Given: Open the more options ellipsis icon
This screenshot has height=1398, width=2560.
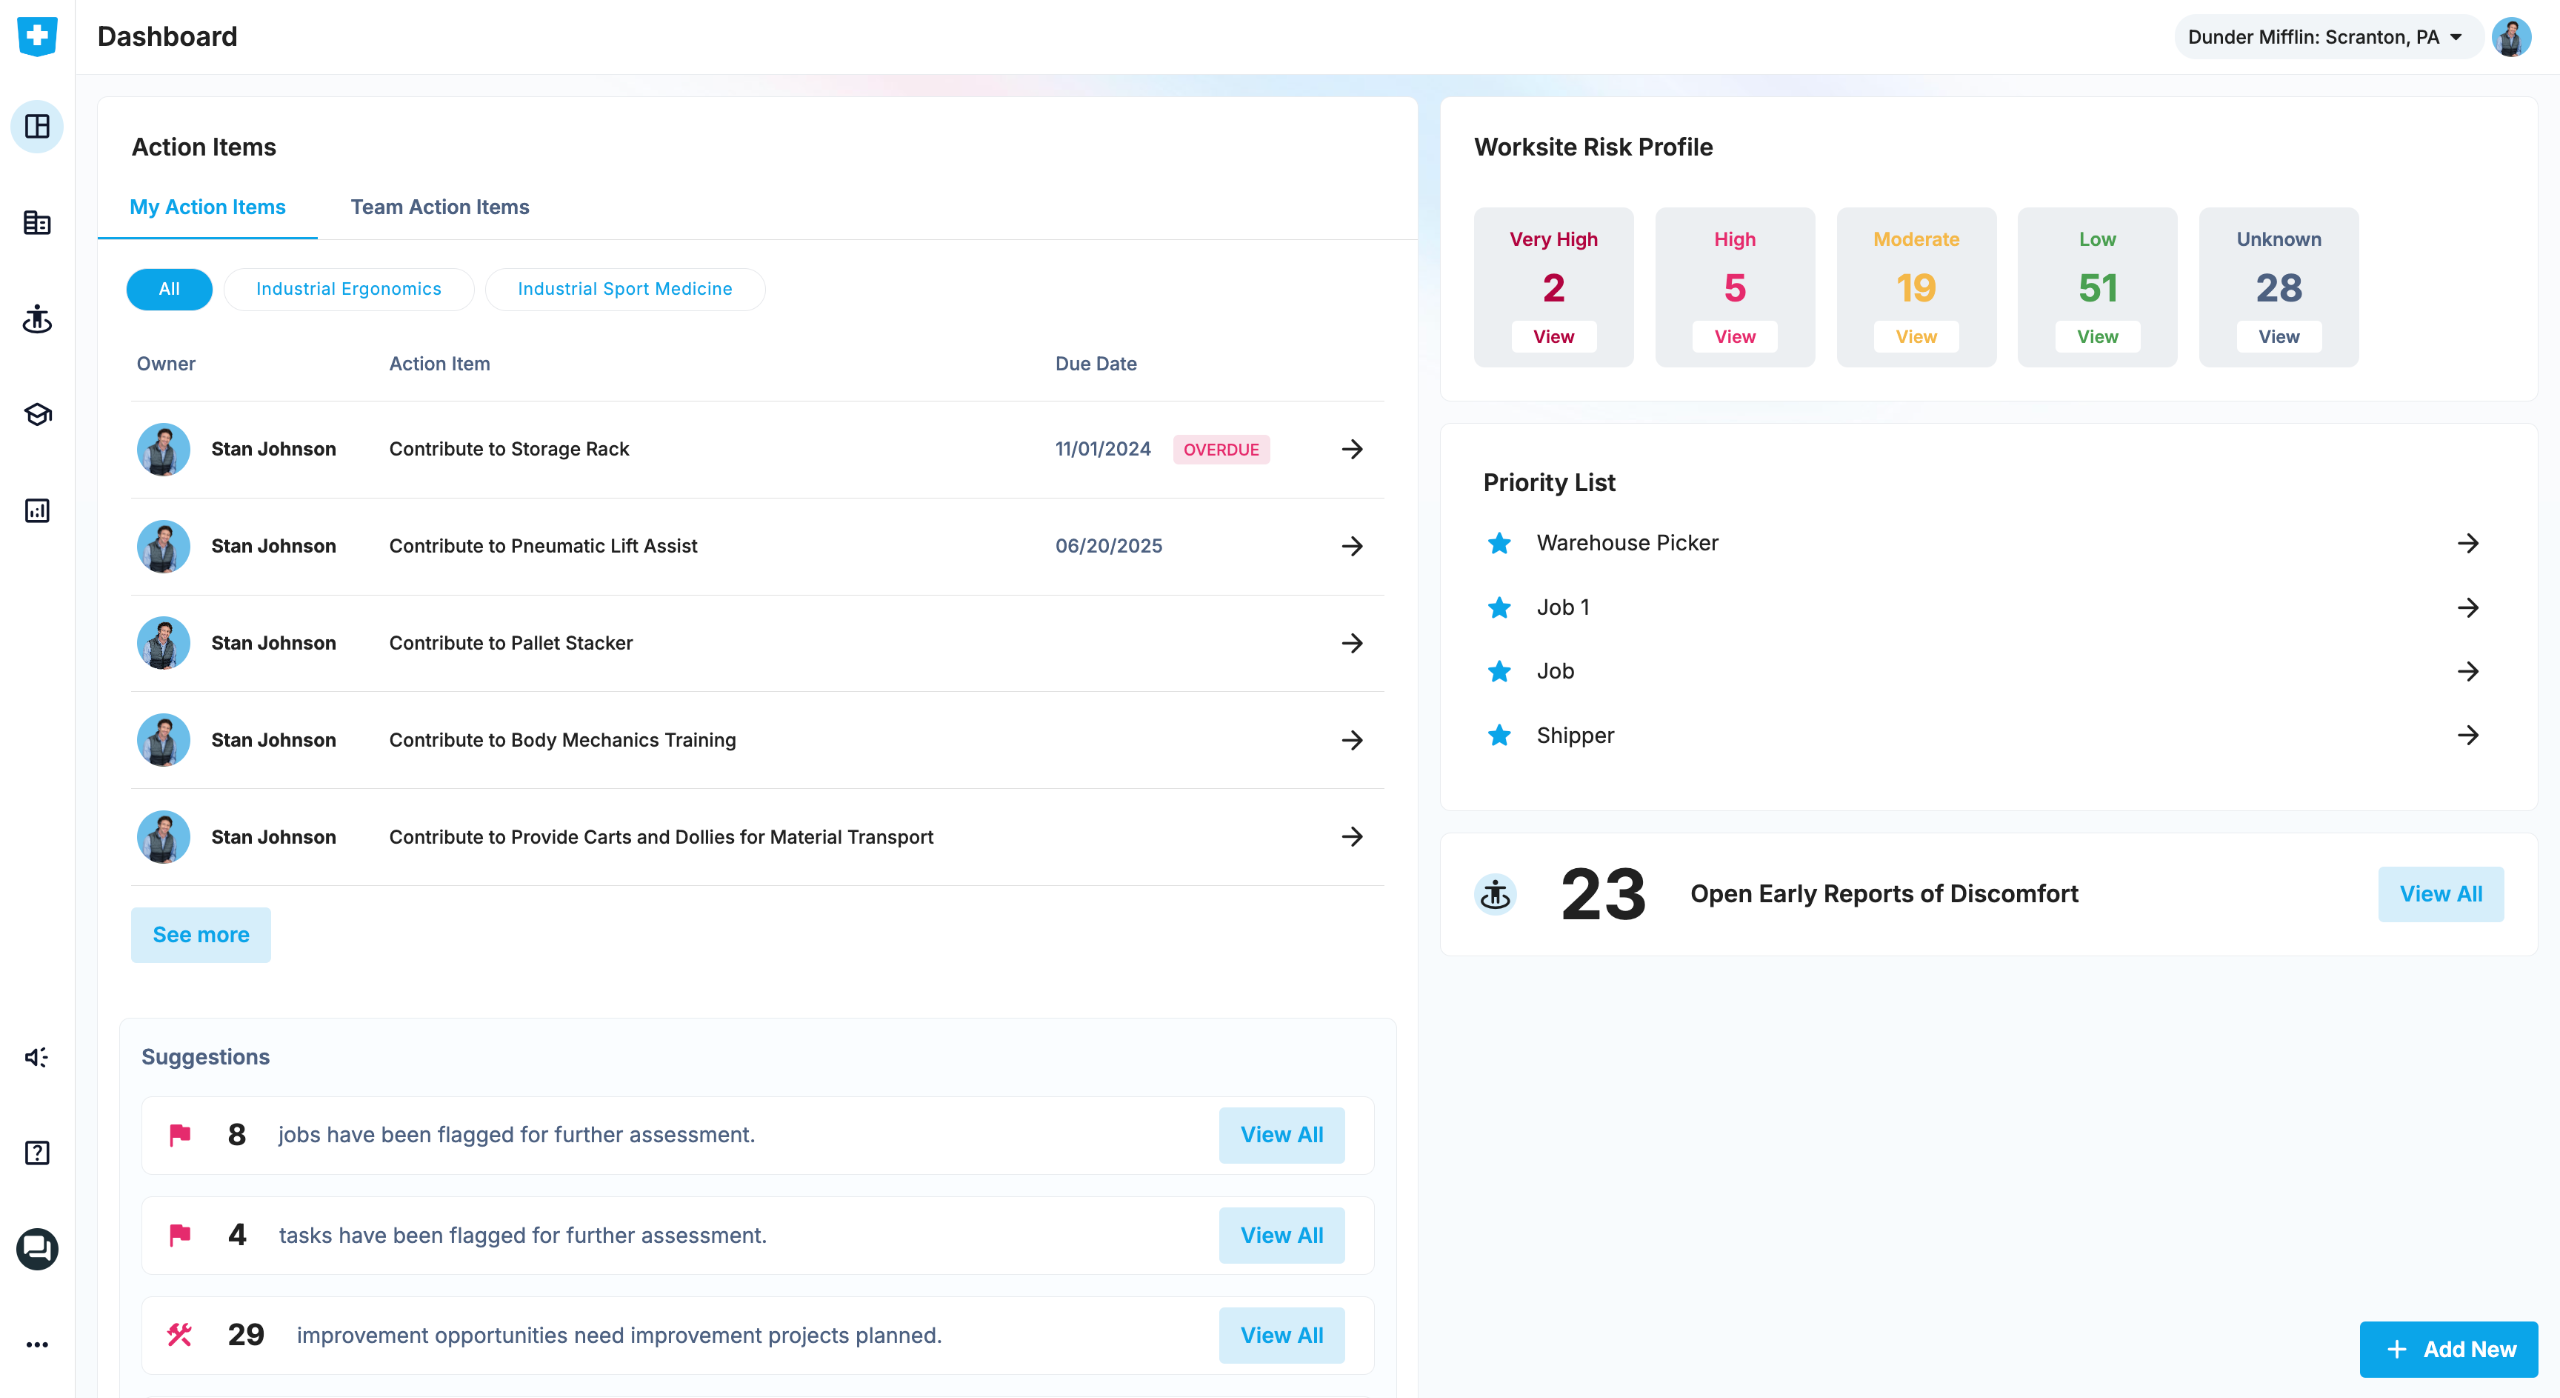Looking at the screenshot, I should click(x=37, y=1345).
